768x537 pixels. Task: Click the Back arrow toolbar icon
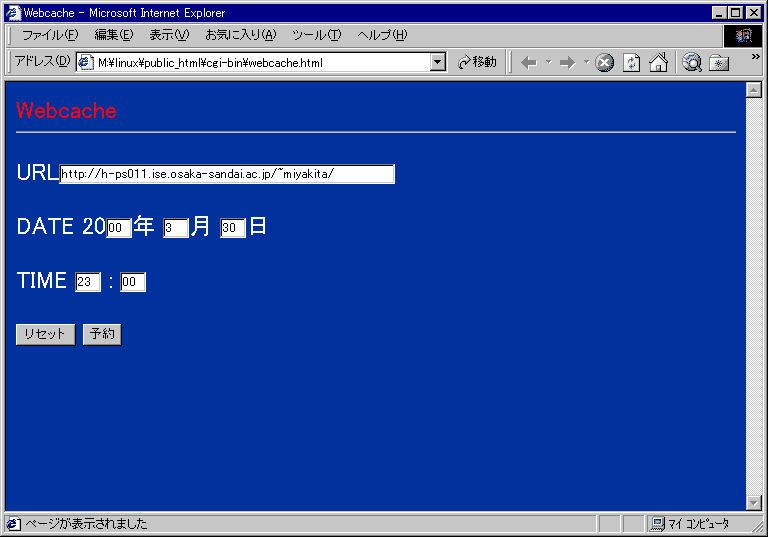click(529, 63)
